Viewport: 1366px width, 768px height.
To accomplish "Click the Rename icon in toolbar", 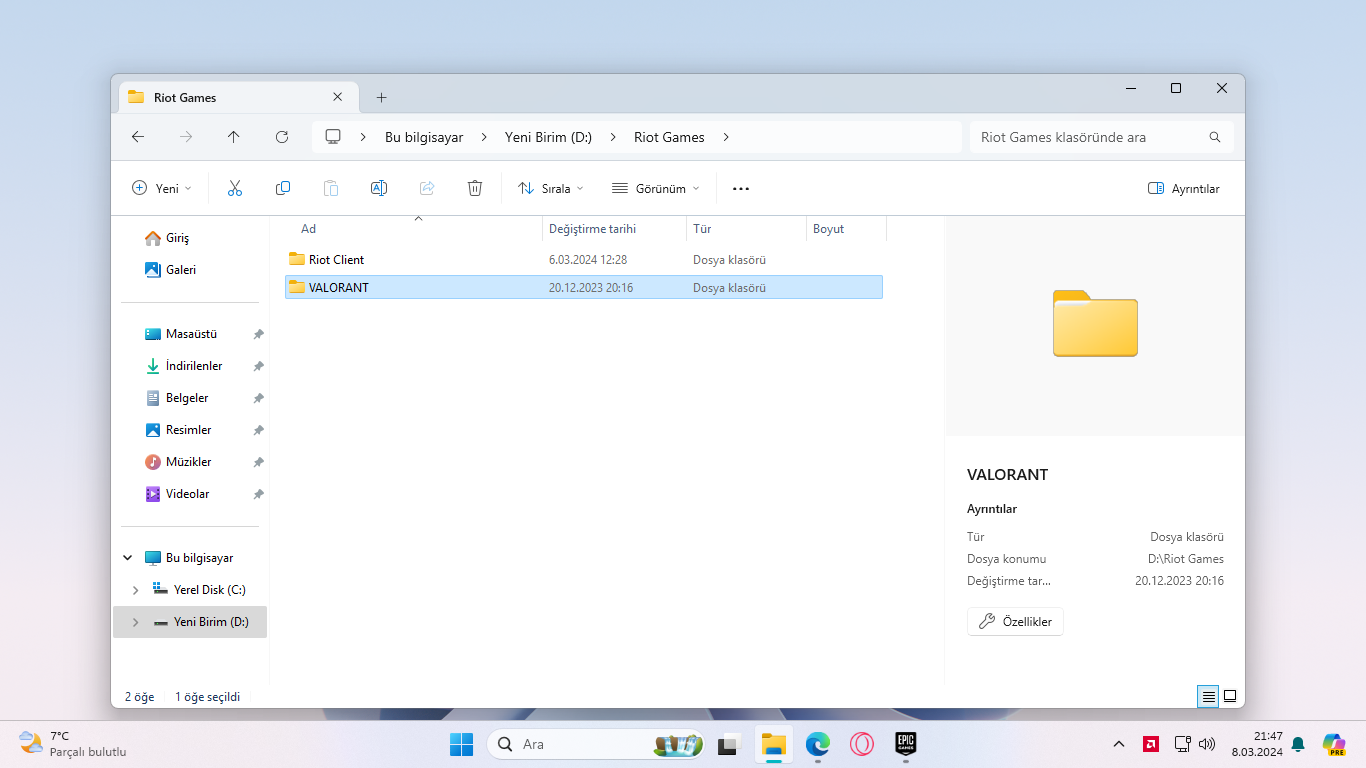I will (x=379, y=188).
